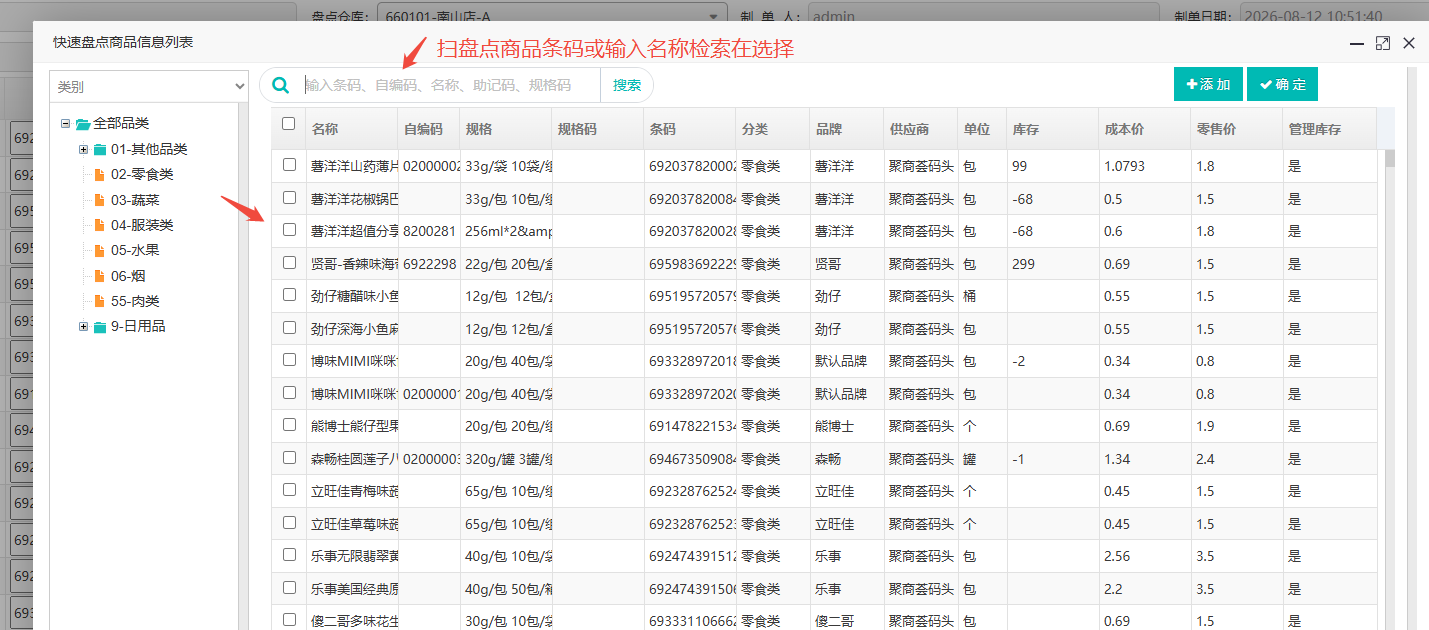Viewport: 1429px width, 630px height.
Task: Click the table vertical scrollbar thumb
Action: click(x=1390, y=158)
